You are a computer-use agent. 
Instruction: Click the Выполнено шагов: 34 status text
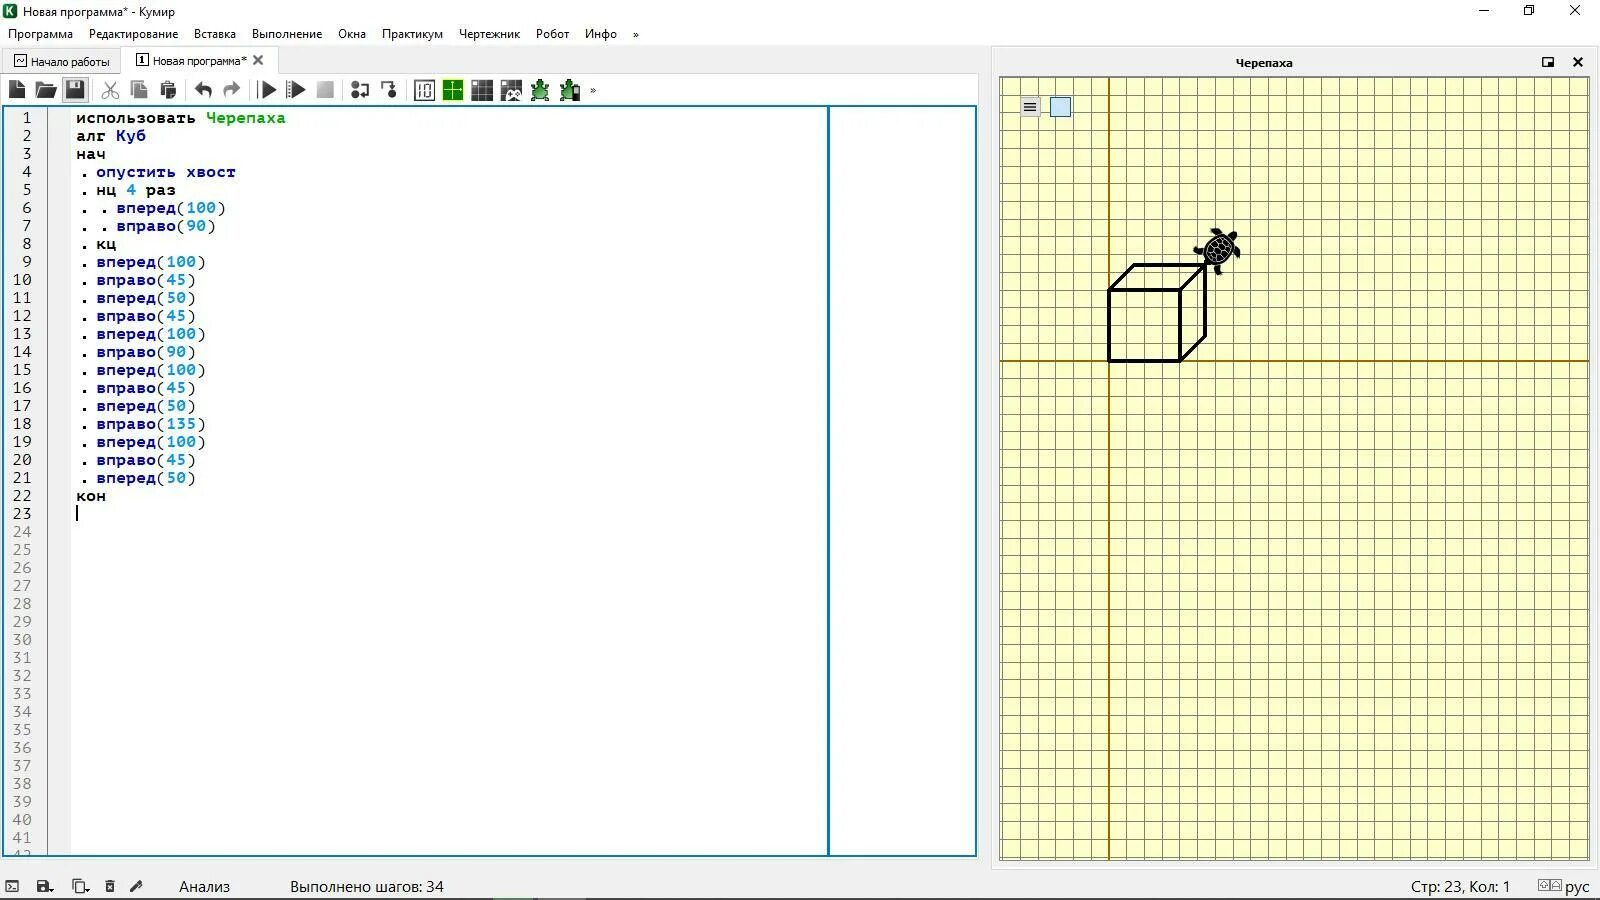tap(367, 886)
